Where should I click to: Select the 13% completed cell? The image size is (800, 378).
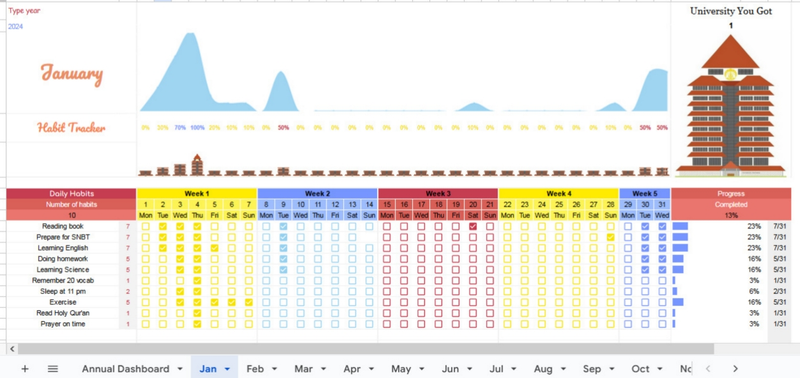[x=731, y=215]
